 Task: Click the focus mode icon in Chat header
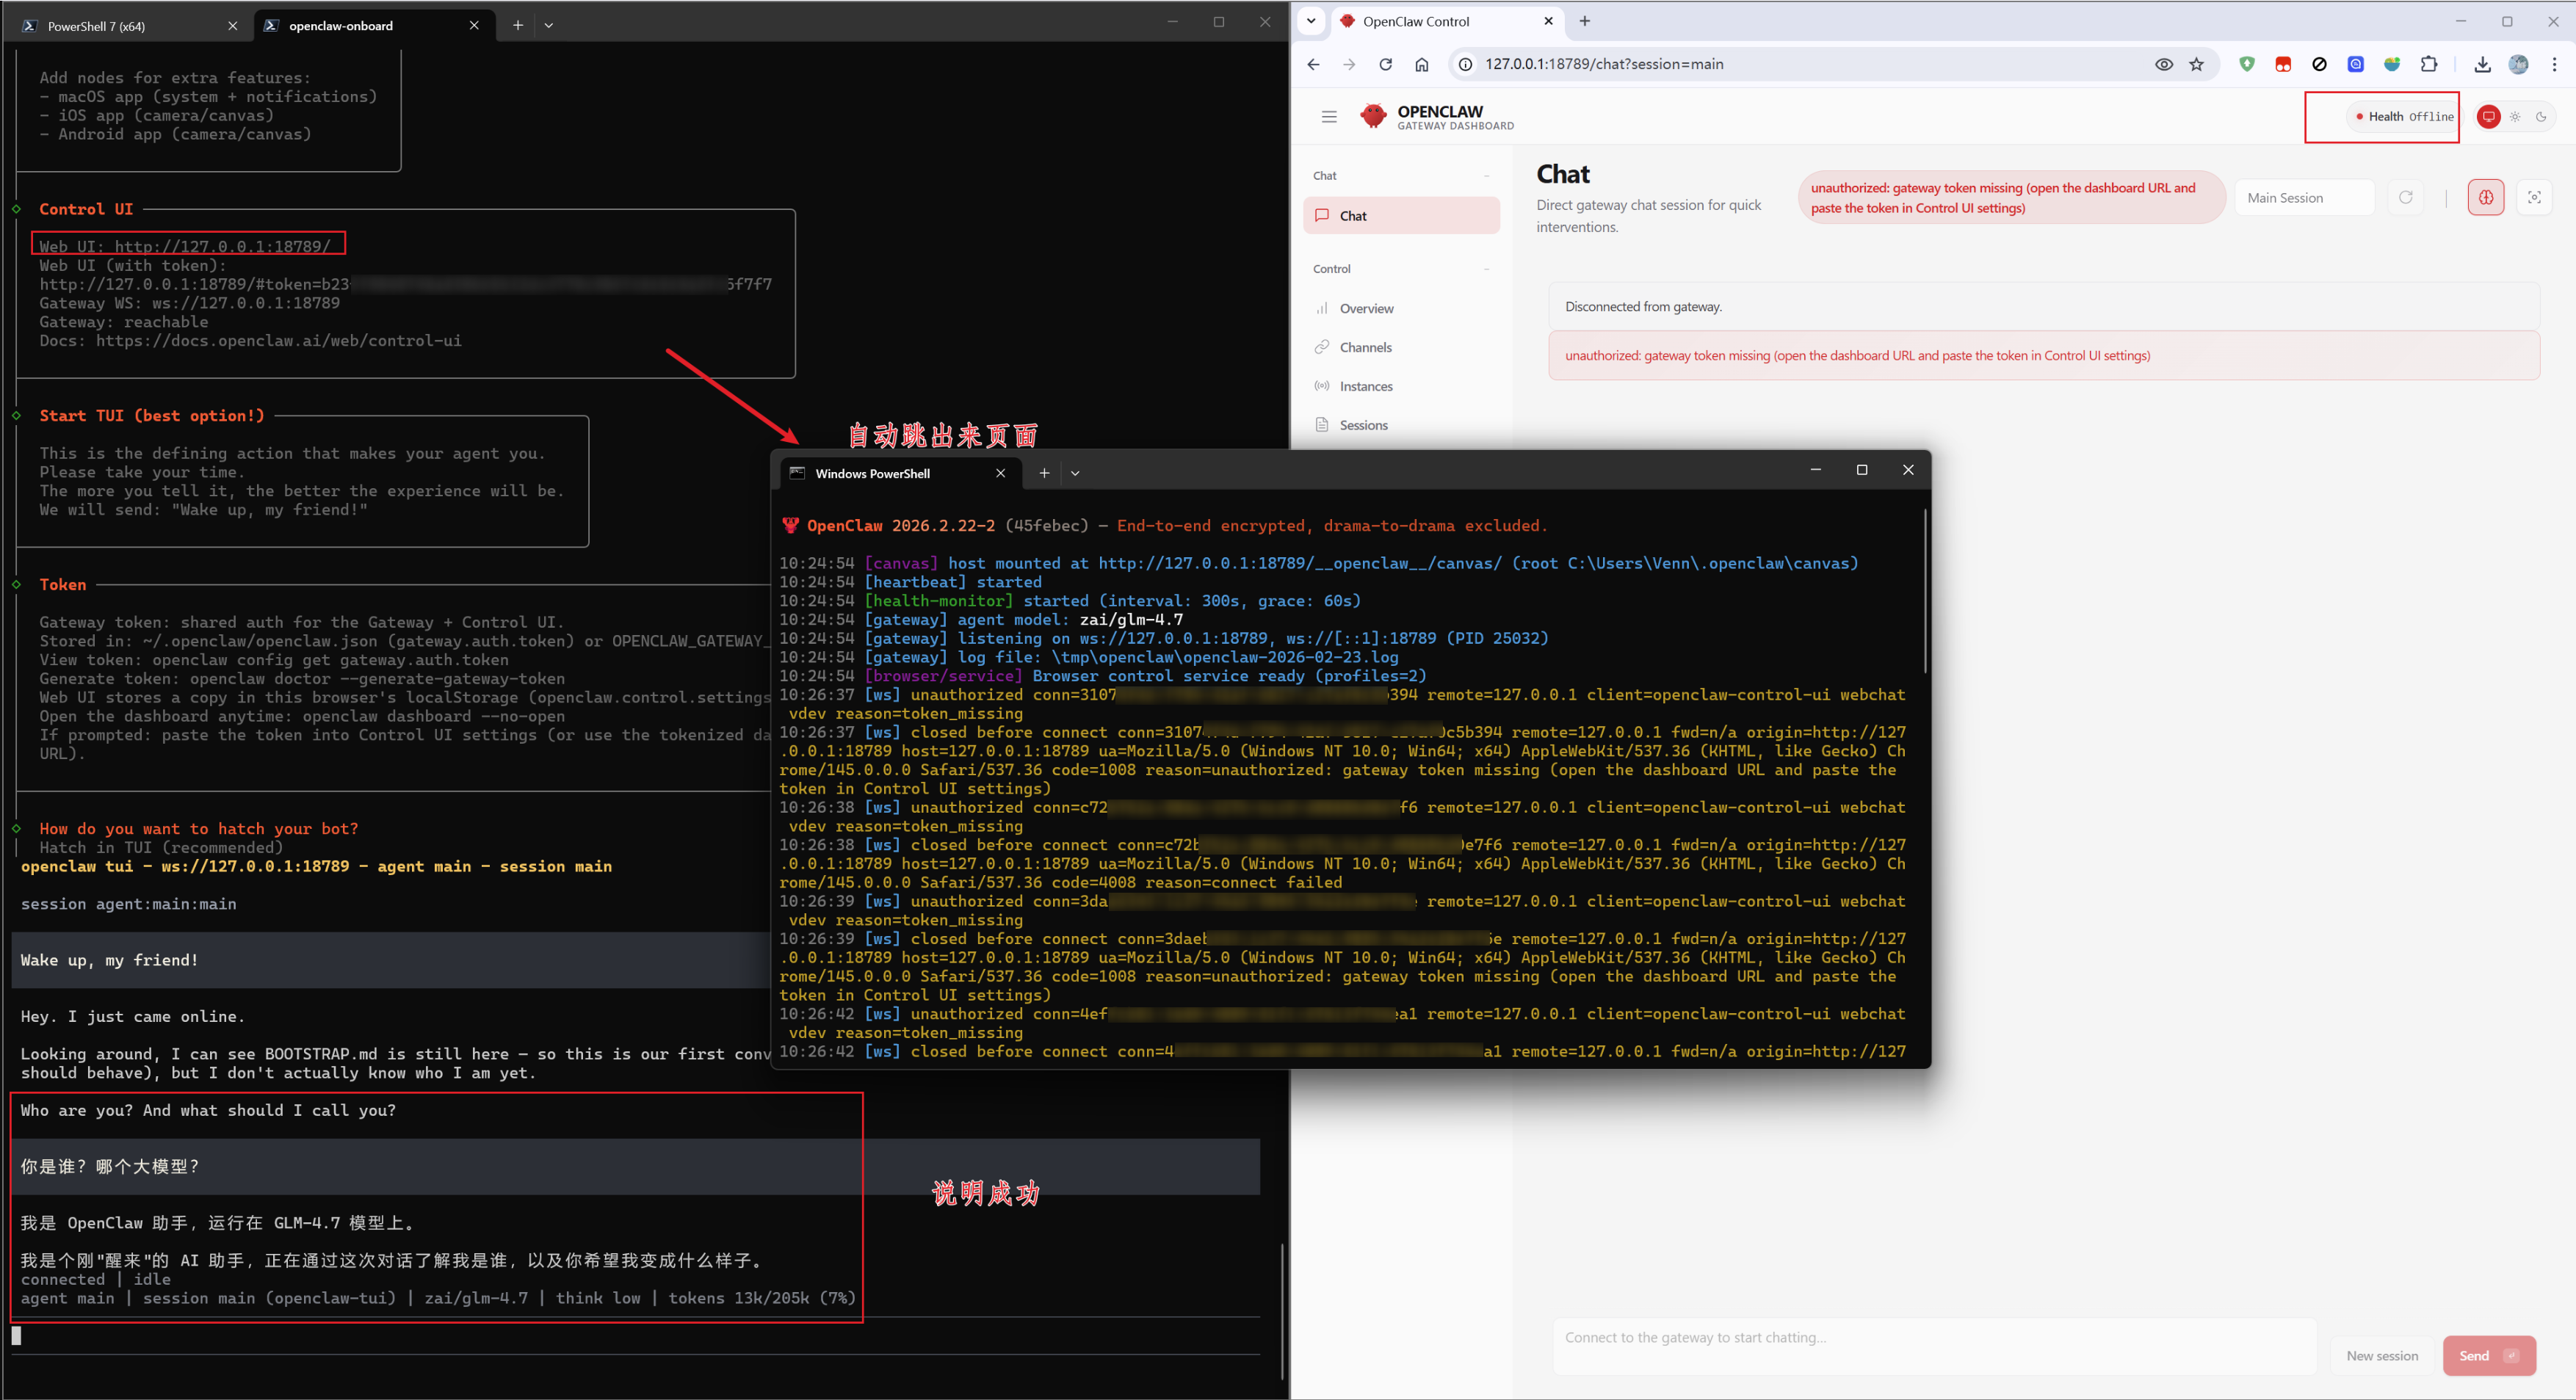tap(2533, 197)
